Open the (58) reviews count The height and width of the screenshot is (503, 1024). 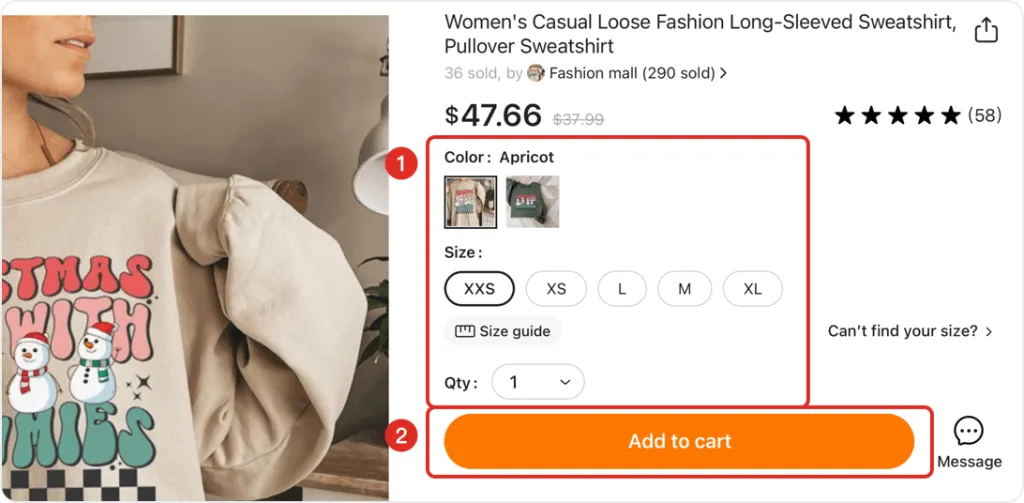tap(984, 116)
